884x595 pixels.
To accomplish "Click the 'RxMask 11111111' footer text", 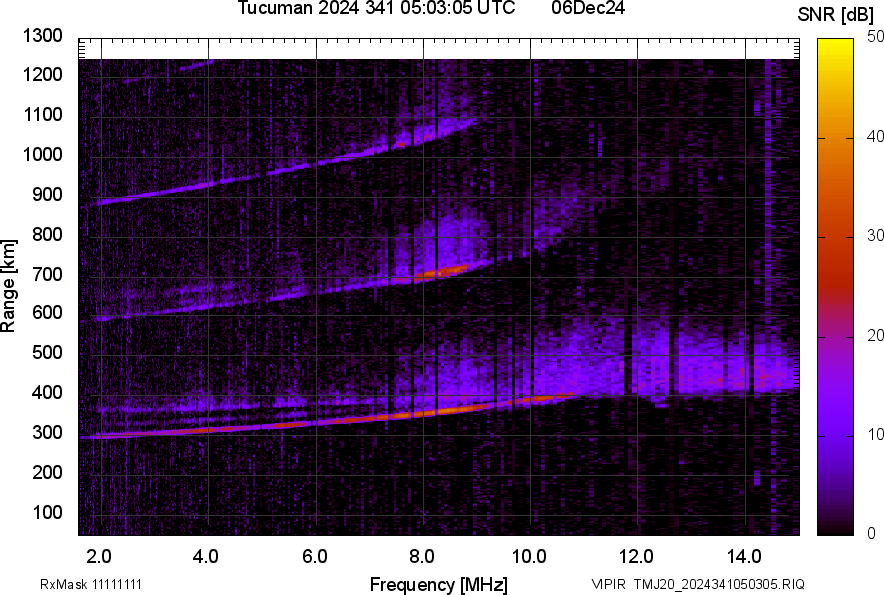I will [91, 584].
